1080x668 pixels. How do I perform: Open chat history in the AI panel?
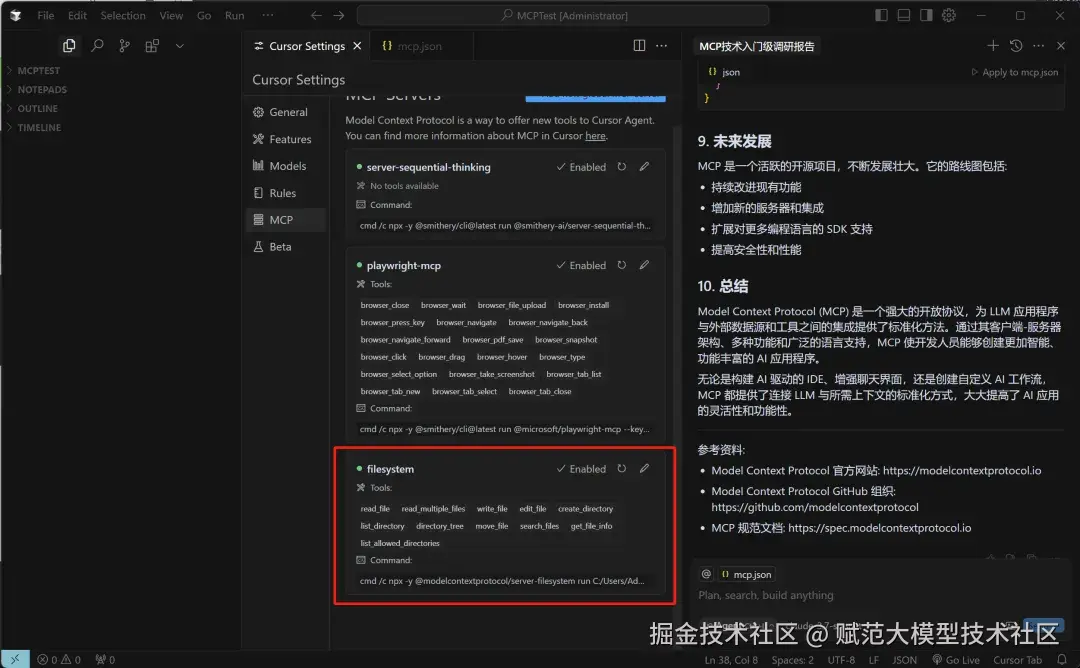tap(1016, 45)
